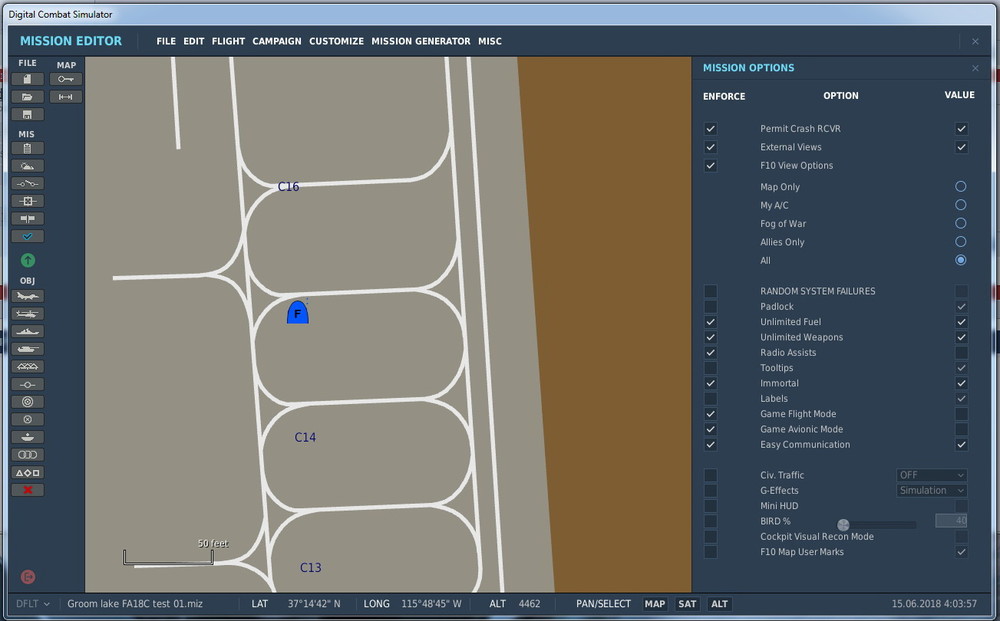The height and width of the screenshot is (621, 1000).
Task: Open the CAMPAIGN menu
Action: click(x=277, y=41)
